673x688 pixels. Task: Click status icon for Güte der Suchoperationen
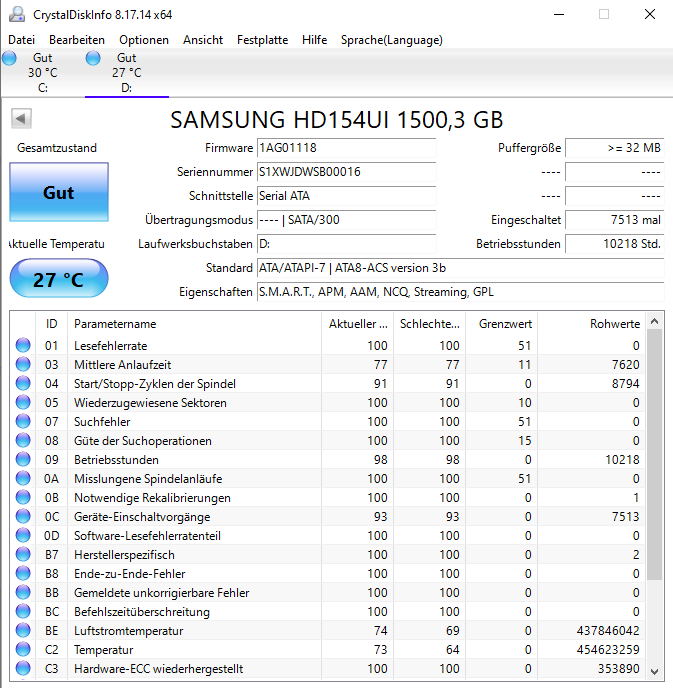click(23, 441)
